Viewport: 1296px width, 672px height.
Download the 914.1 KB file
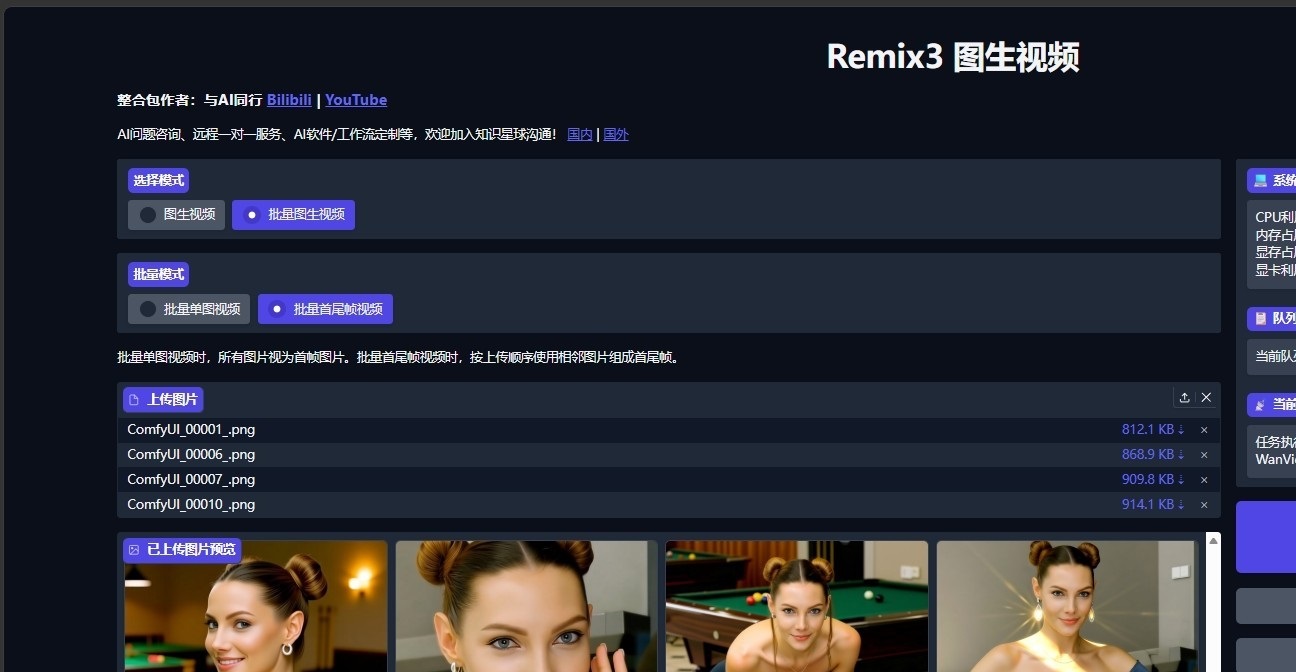coord(1153,504)
